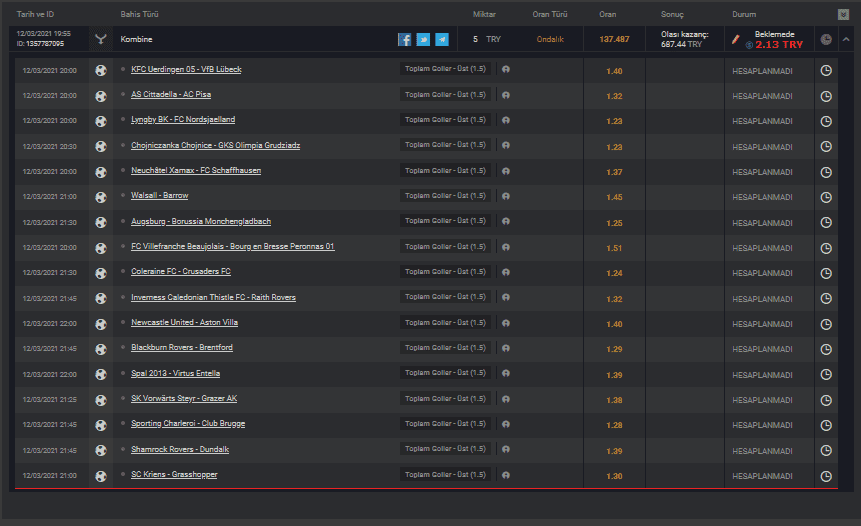The width and height of the screenshot is (861, 526).
Task: Sort by the Oran Türü column header
Action: 550,14
